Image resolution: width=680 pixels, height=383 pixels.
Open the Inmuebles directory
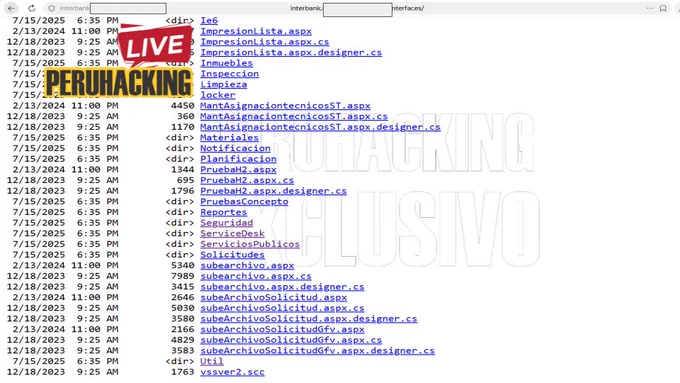(226, 63)
